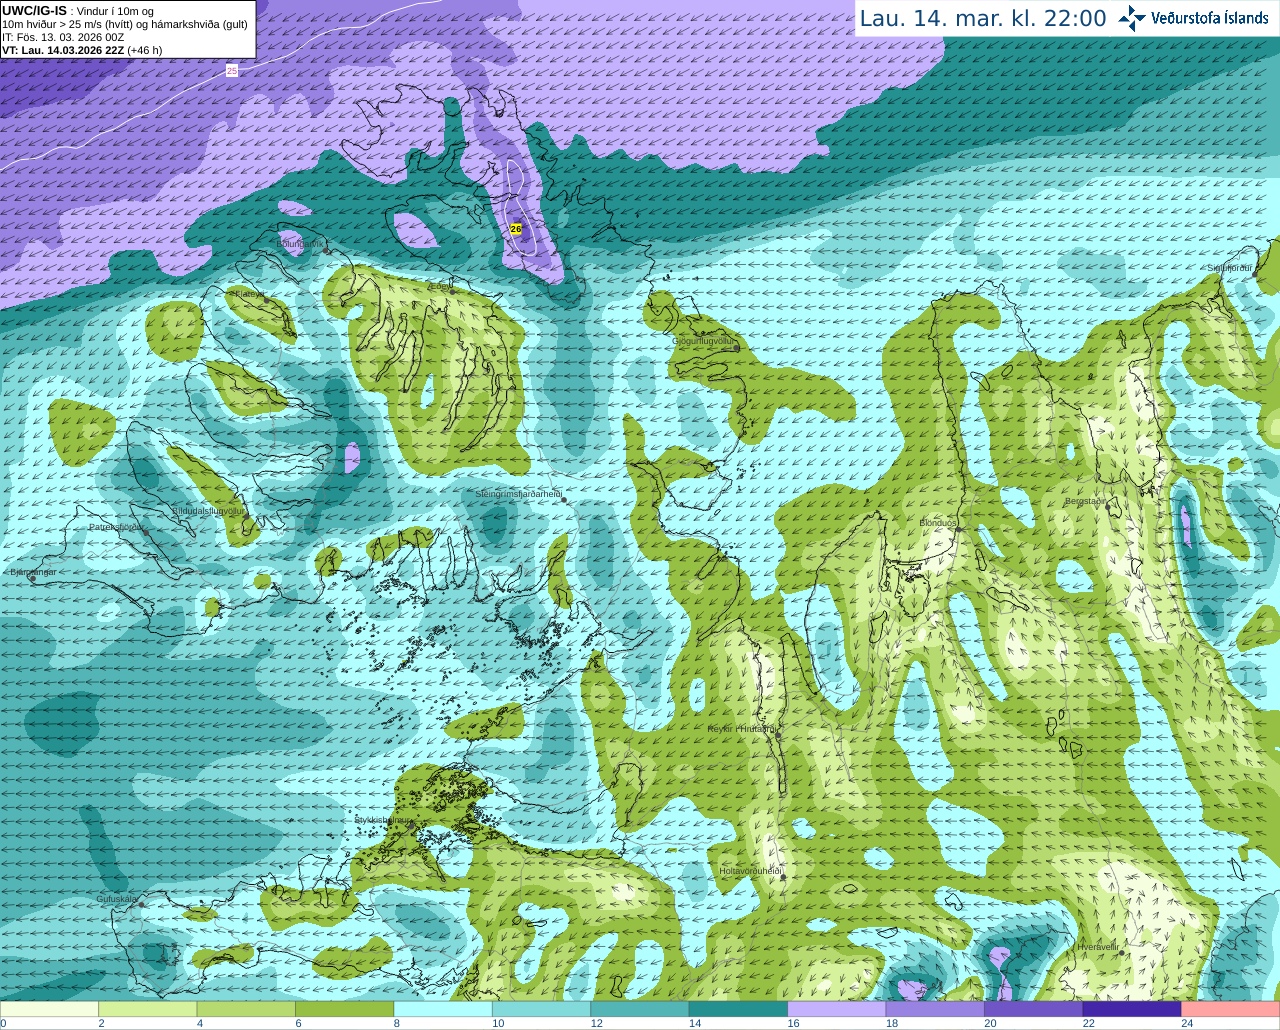Click the Bíldudalsflugvöllur station label

click(209, 510)
